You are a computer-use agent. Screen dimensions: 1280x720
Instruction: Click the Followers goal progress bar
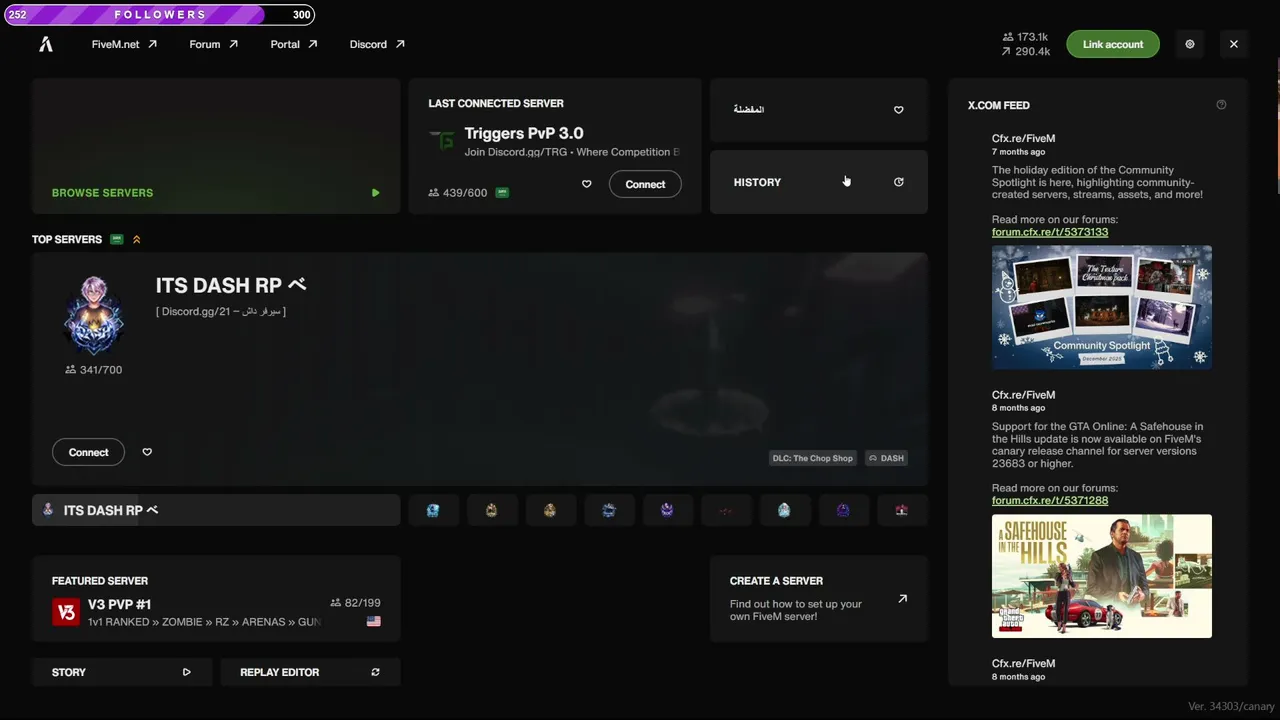coord(159,15)
